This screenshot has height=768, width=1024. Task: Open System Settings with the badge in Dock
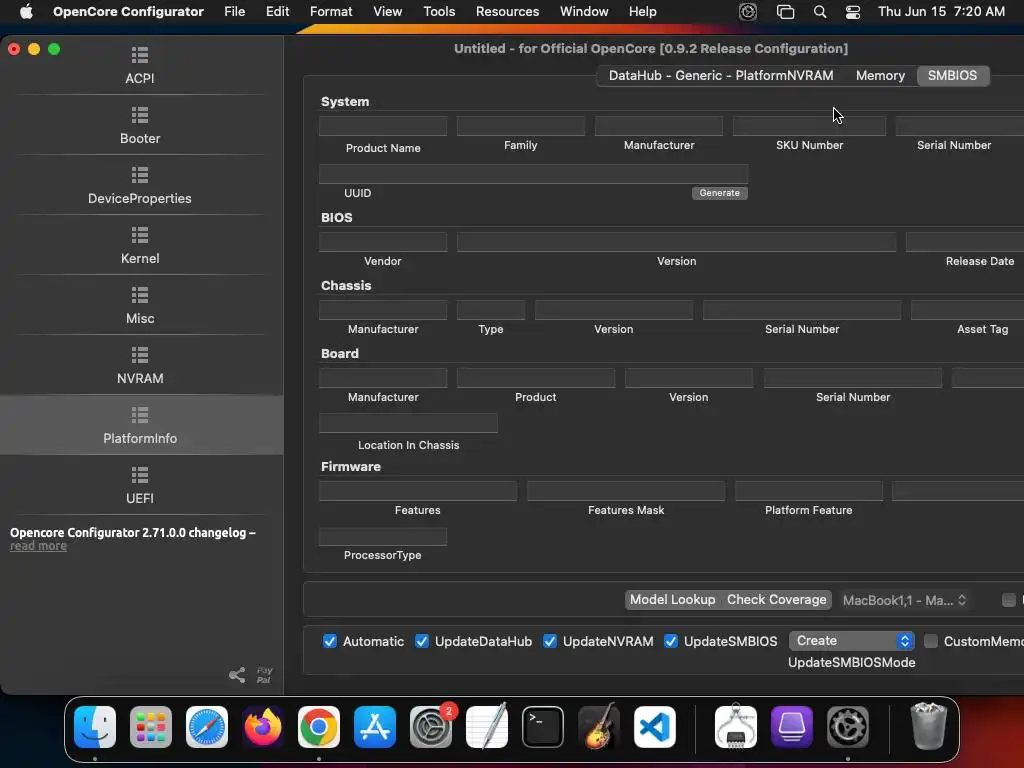[431, 726]
